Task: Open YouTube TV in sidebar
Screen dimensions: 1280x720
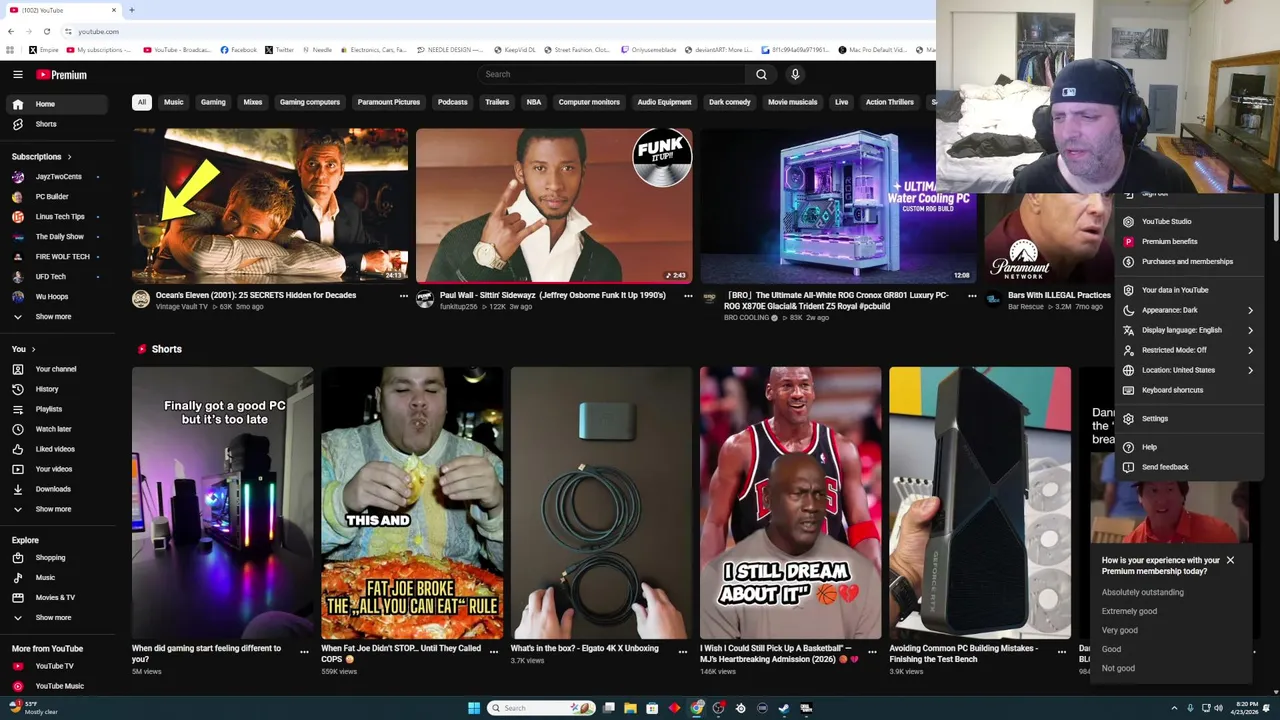Action: (56, 666)
